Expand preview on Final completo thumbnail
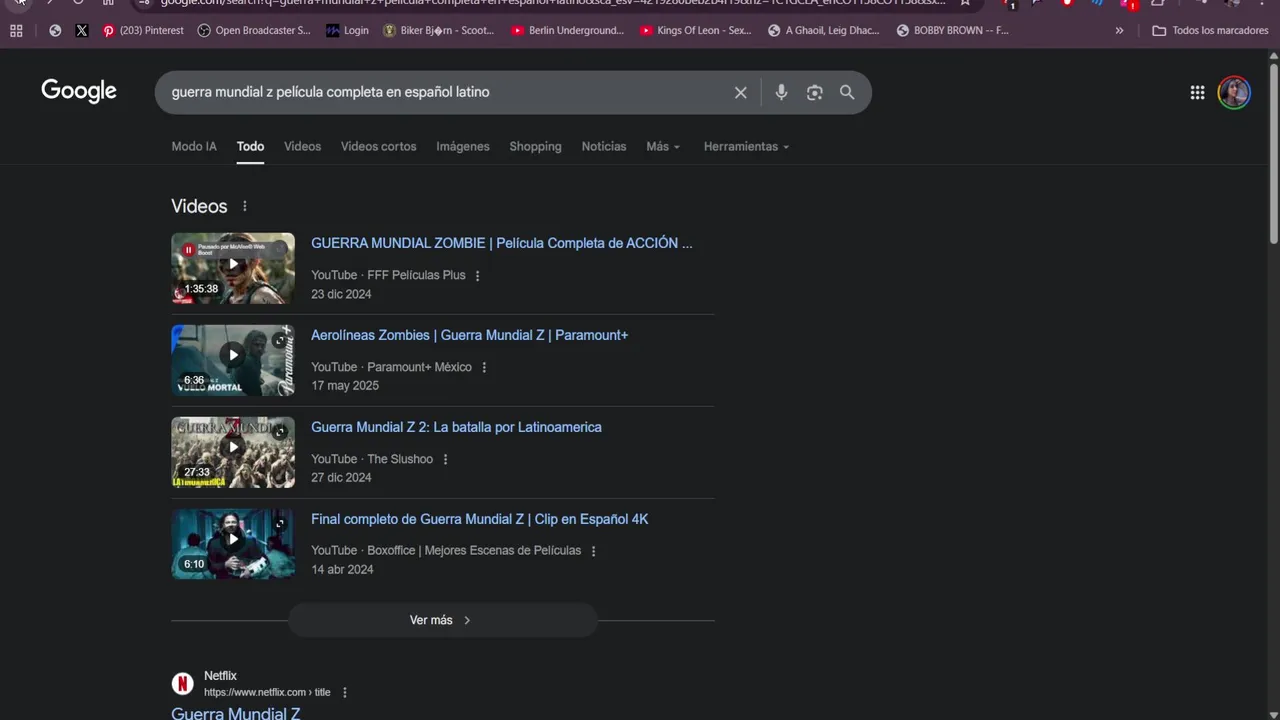 pos(280,524)
